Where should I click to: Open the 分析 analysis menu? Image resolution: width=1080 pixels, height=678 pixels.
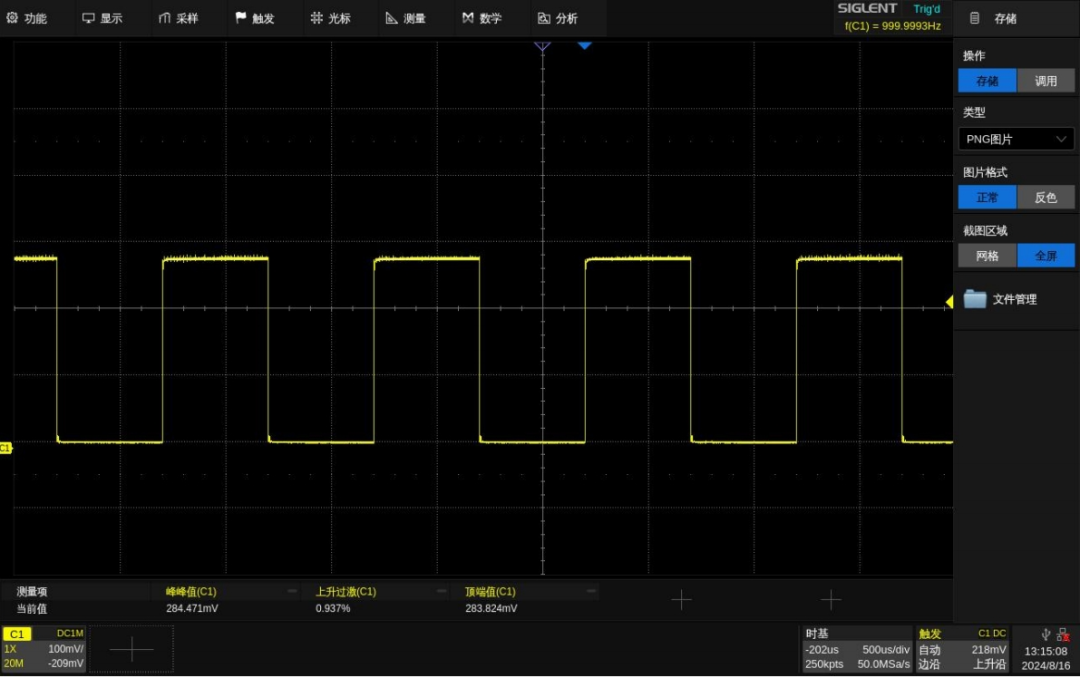click(558, 19)
